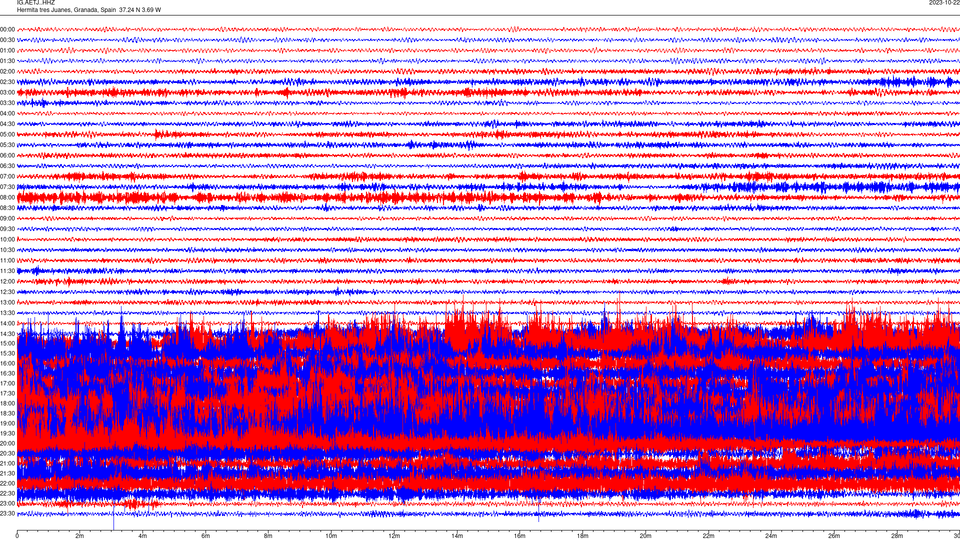Select the 4m axis tick label

[x=143, y=536]
